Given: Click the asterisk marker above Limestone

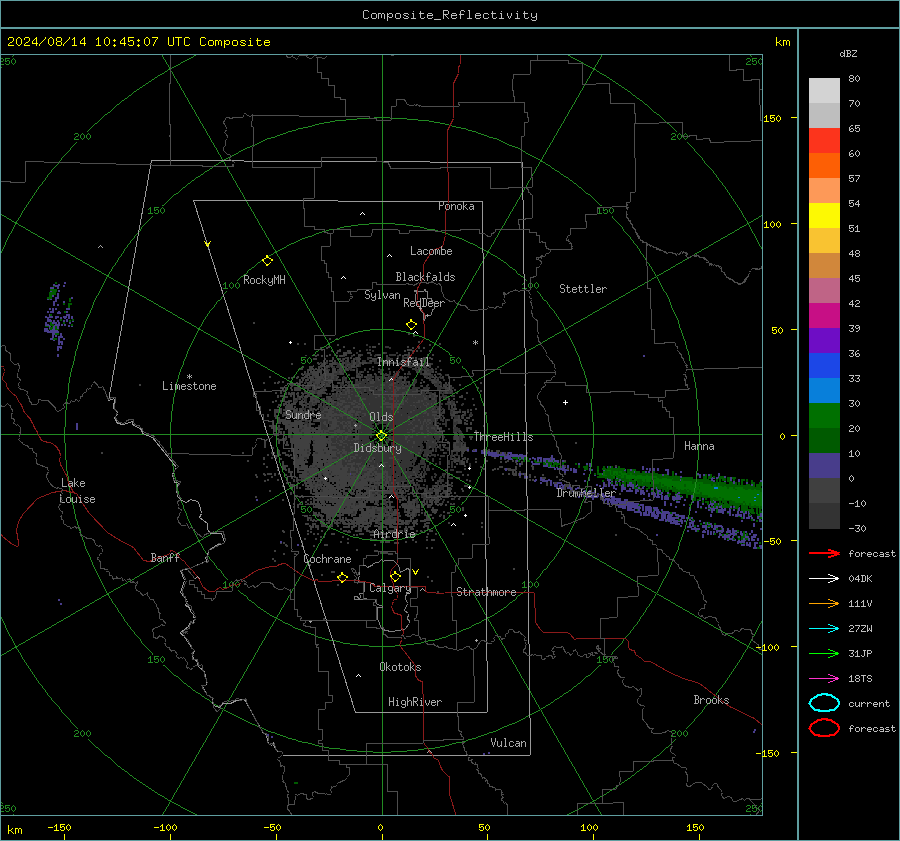Looking at the screenshot, I should (x=189, y=377).
